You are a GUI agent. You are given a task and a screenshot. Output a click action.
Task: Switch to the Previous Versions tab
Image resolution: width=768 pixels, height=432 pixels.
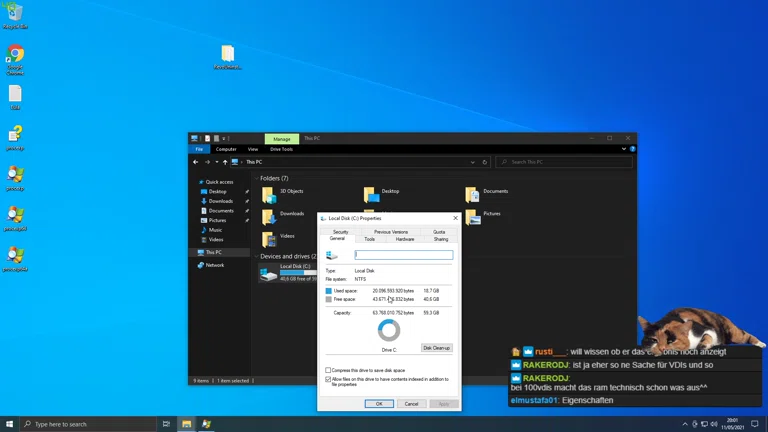pos(391,232)
